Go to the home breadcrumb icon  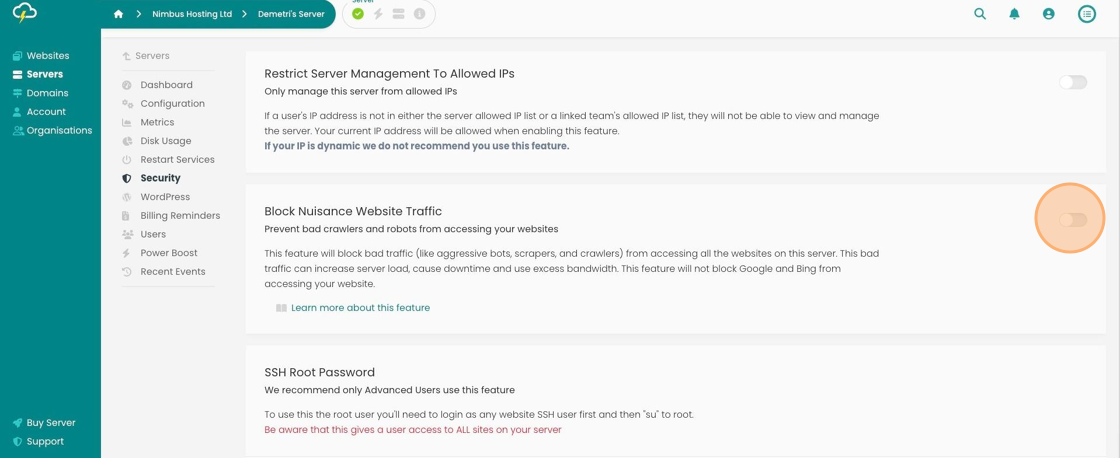[x=119, y=14]
